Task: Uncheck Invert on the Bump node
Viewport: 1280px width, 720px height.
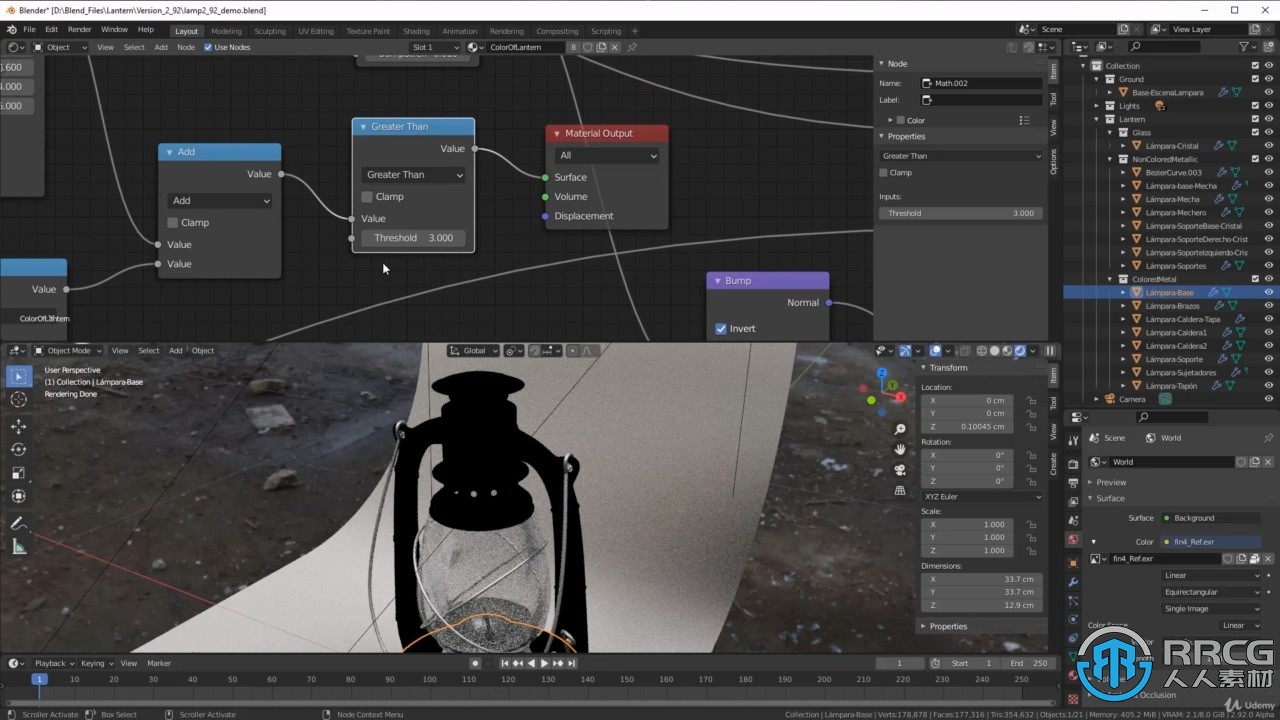Action: click(x=721, y=329)
